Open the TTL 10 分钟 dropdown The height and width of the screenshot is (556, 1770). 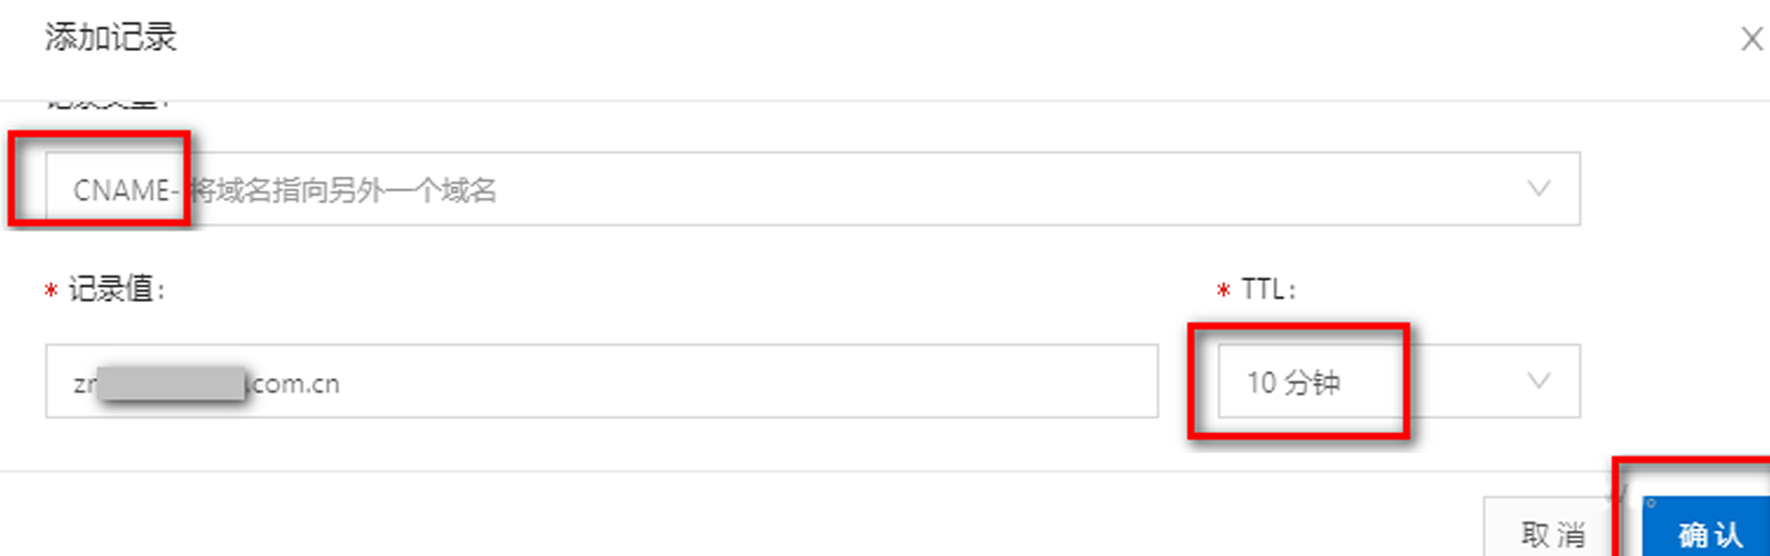[x=1398, y=382]
